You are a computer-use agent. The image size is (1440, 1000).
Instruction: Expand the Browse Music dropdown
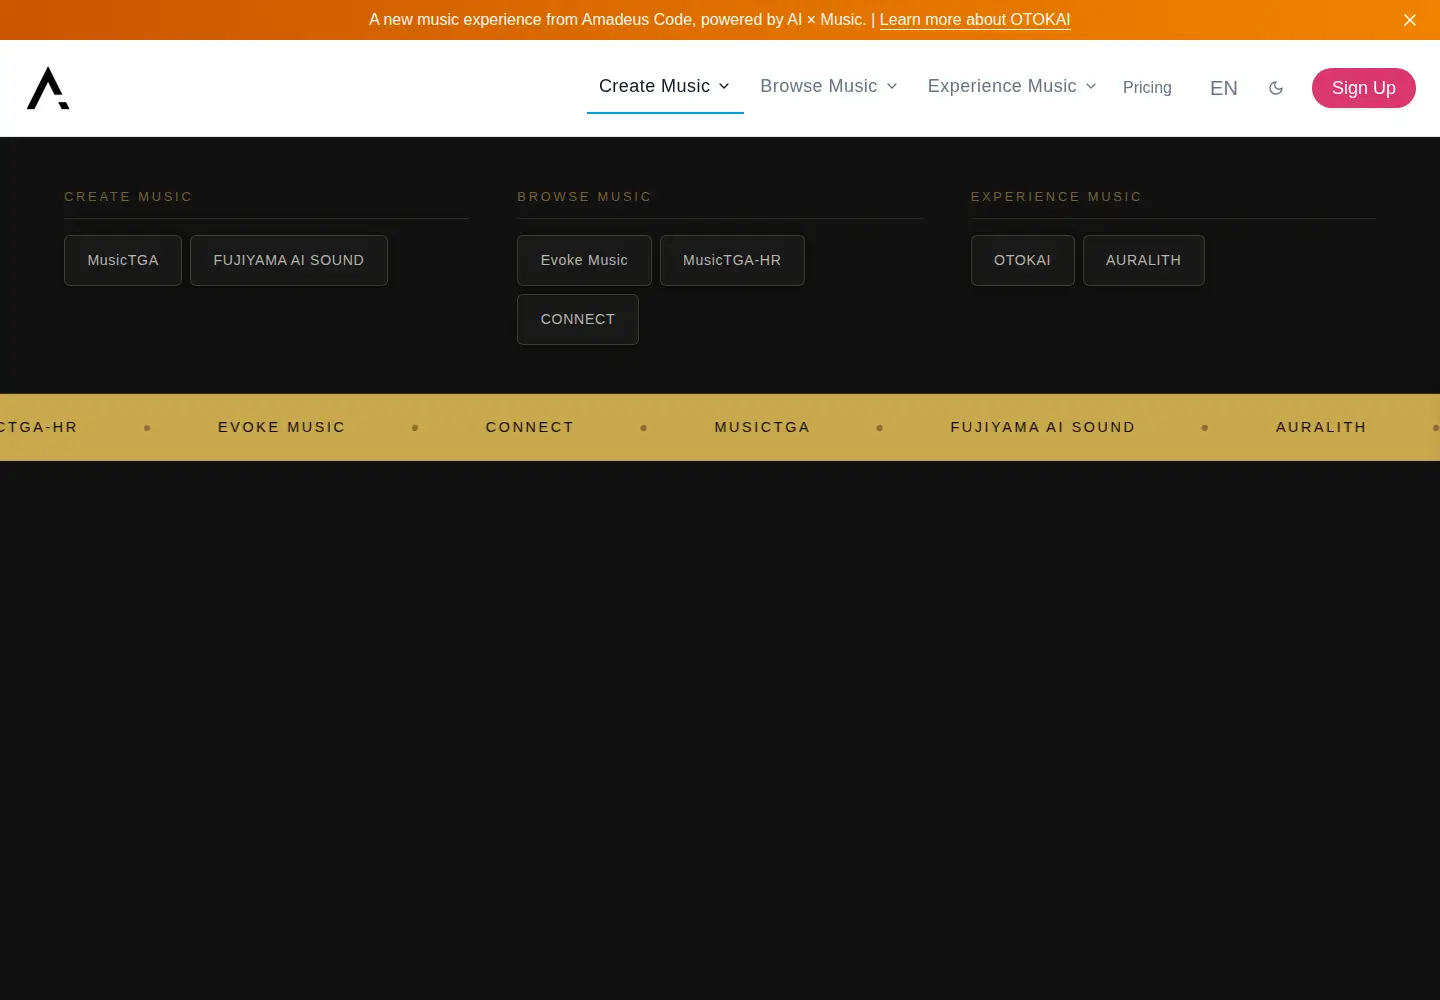tap(829, 87)
